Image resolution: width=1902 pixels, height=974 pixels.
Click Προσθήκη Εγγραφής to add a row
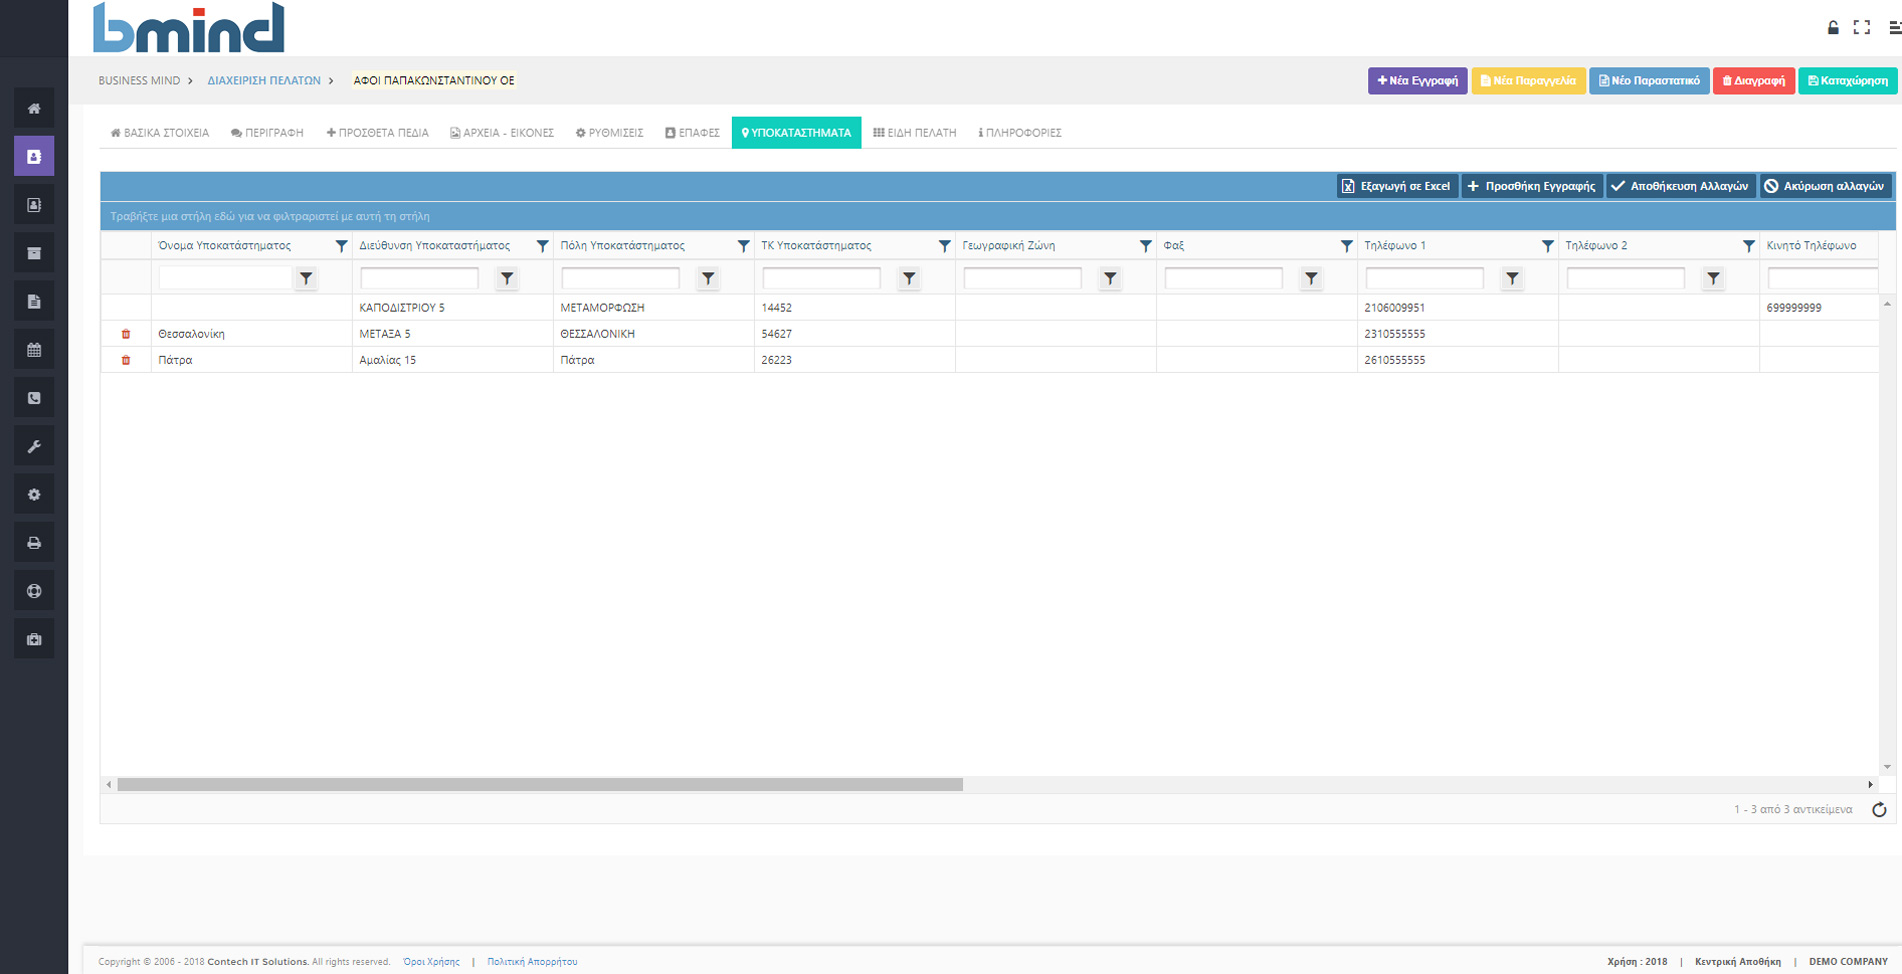(x=1532, y=186)
